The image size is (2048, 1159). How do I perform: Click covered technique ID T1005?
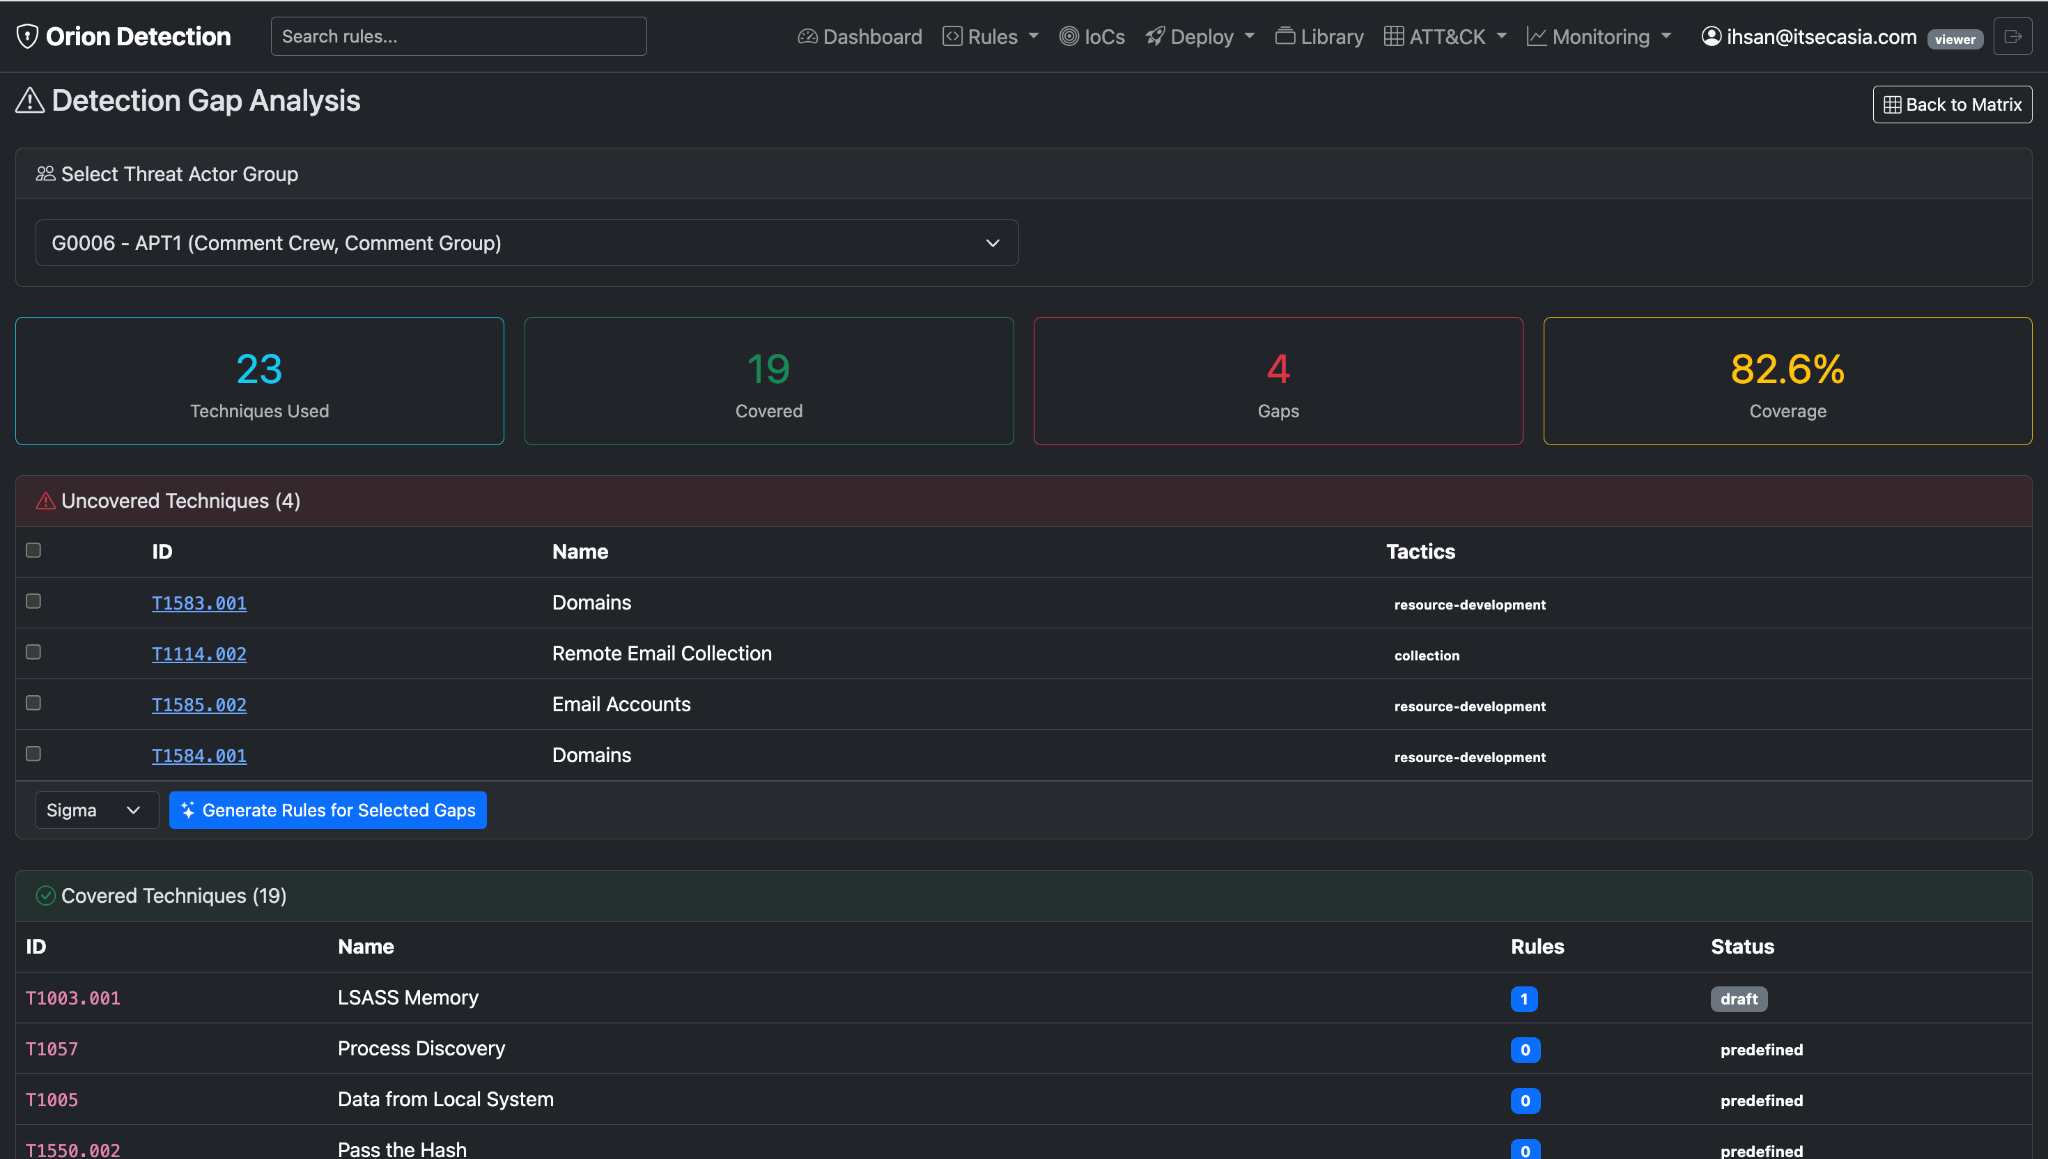point(52,1100)
